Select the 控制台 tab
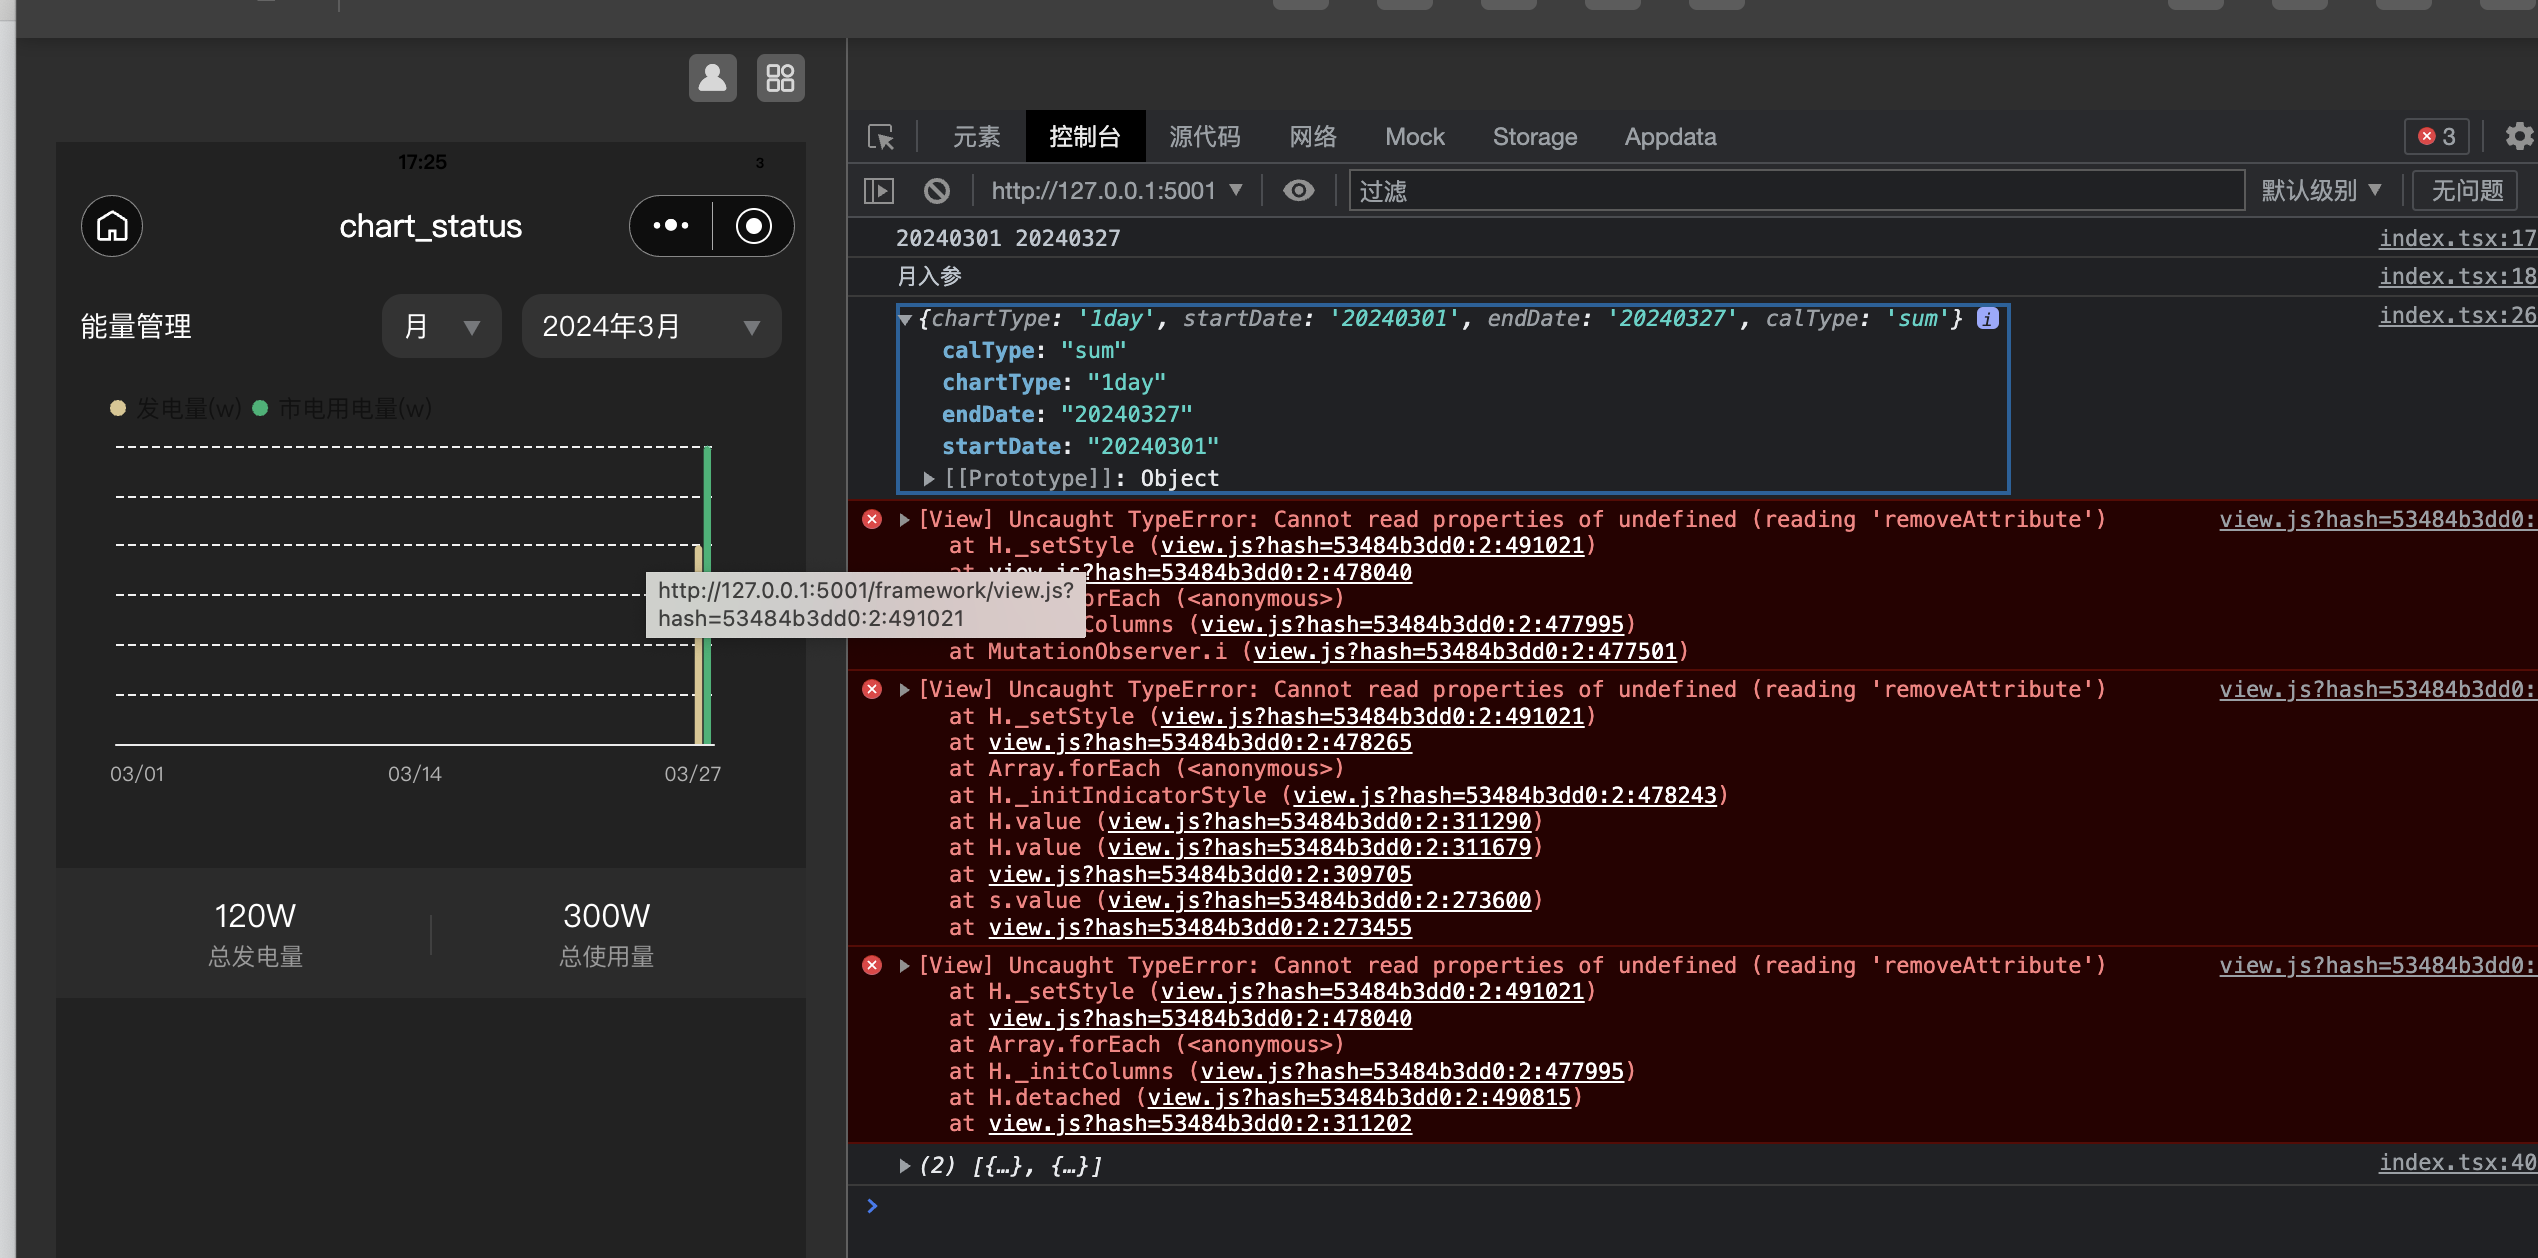The image size is (2538, 1258). coord(1085,137)
